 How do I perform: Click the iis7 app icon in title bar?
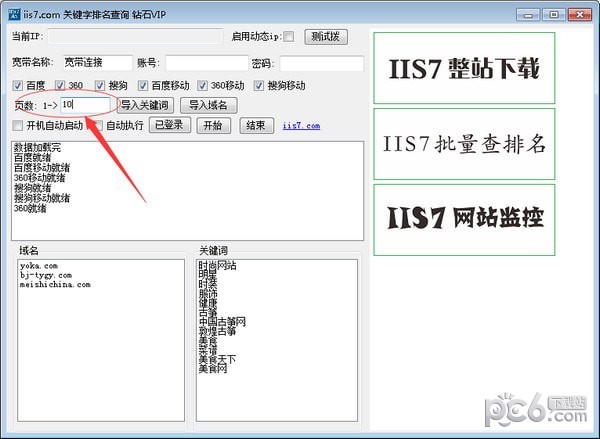[x=14, y=15]
